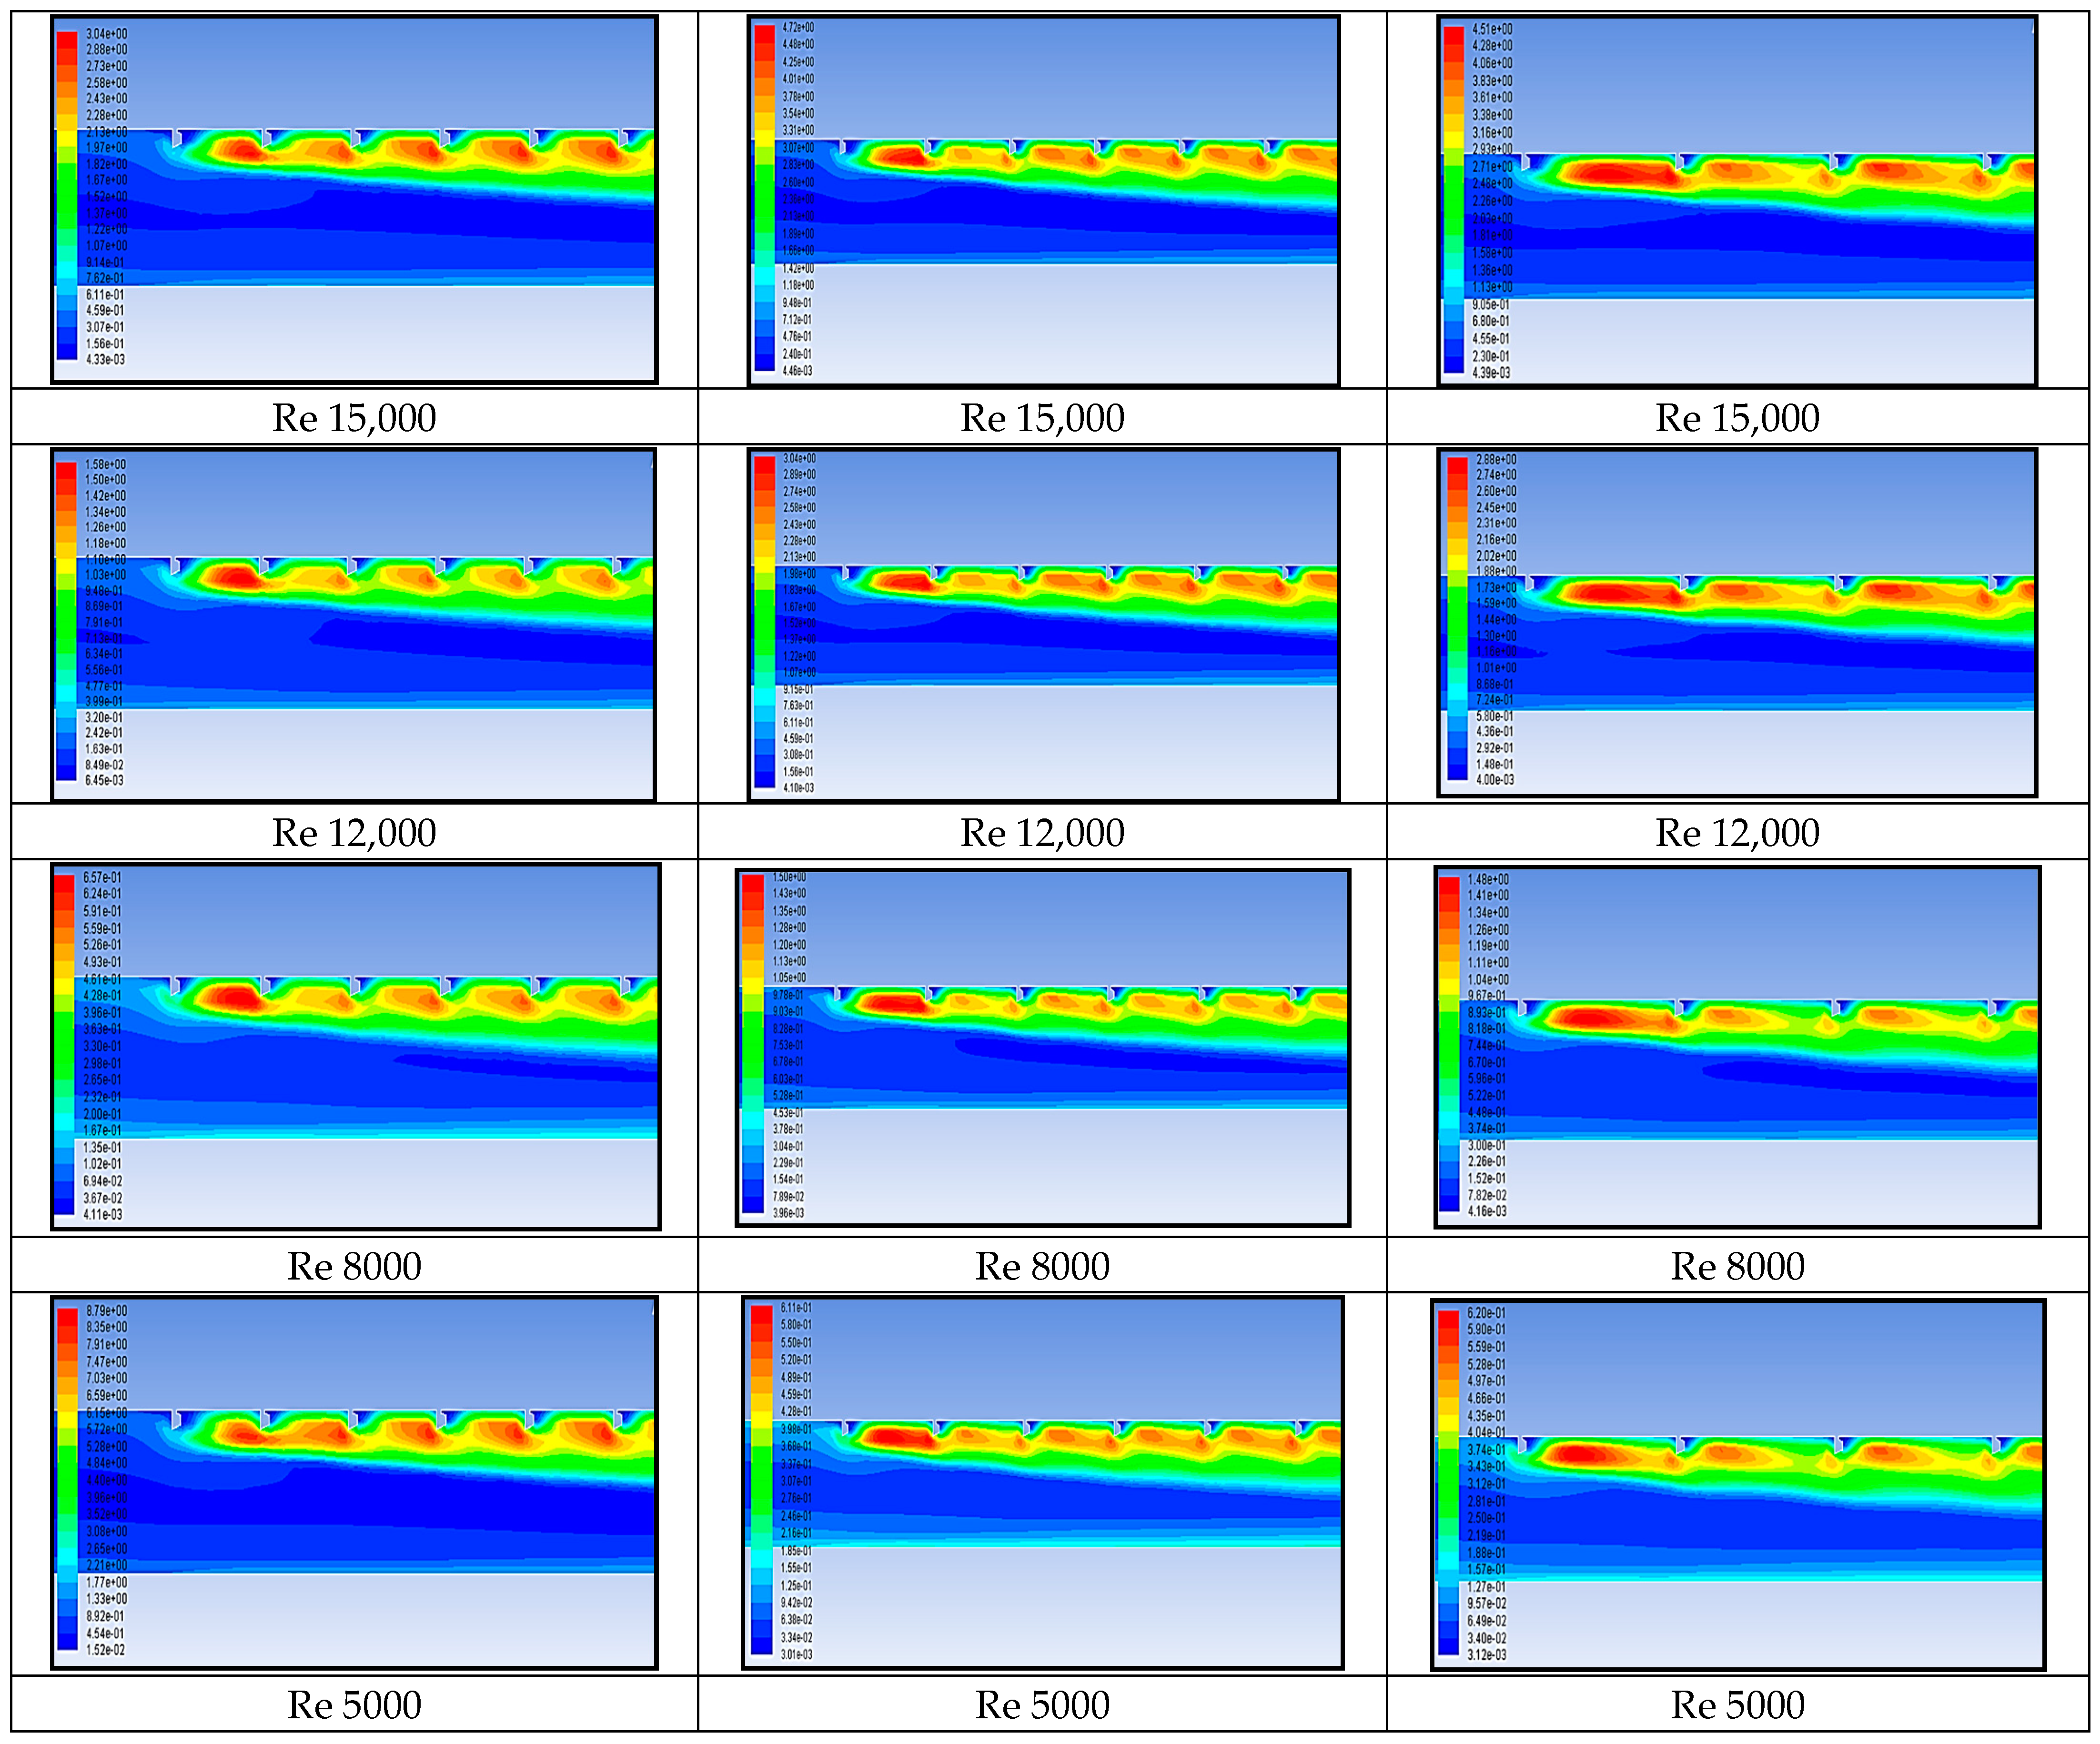Click the right column's Re 5000 caption
Image resolution: width=2100 pixels, height=1744 pixels.
1737,1705
